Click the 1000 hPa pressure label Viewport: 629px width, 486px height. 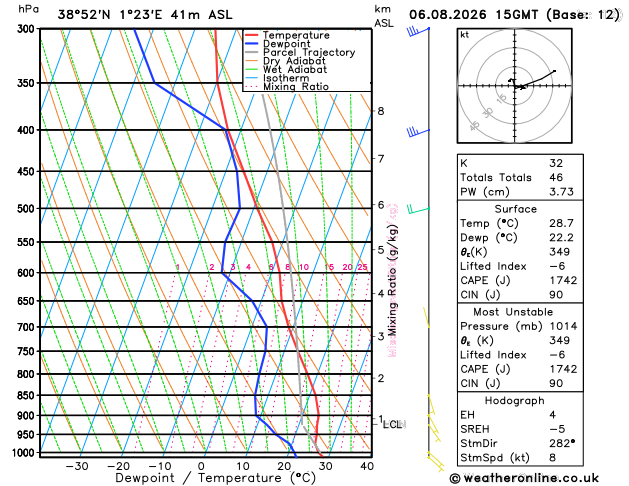(x=26, y=453)
